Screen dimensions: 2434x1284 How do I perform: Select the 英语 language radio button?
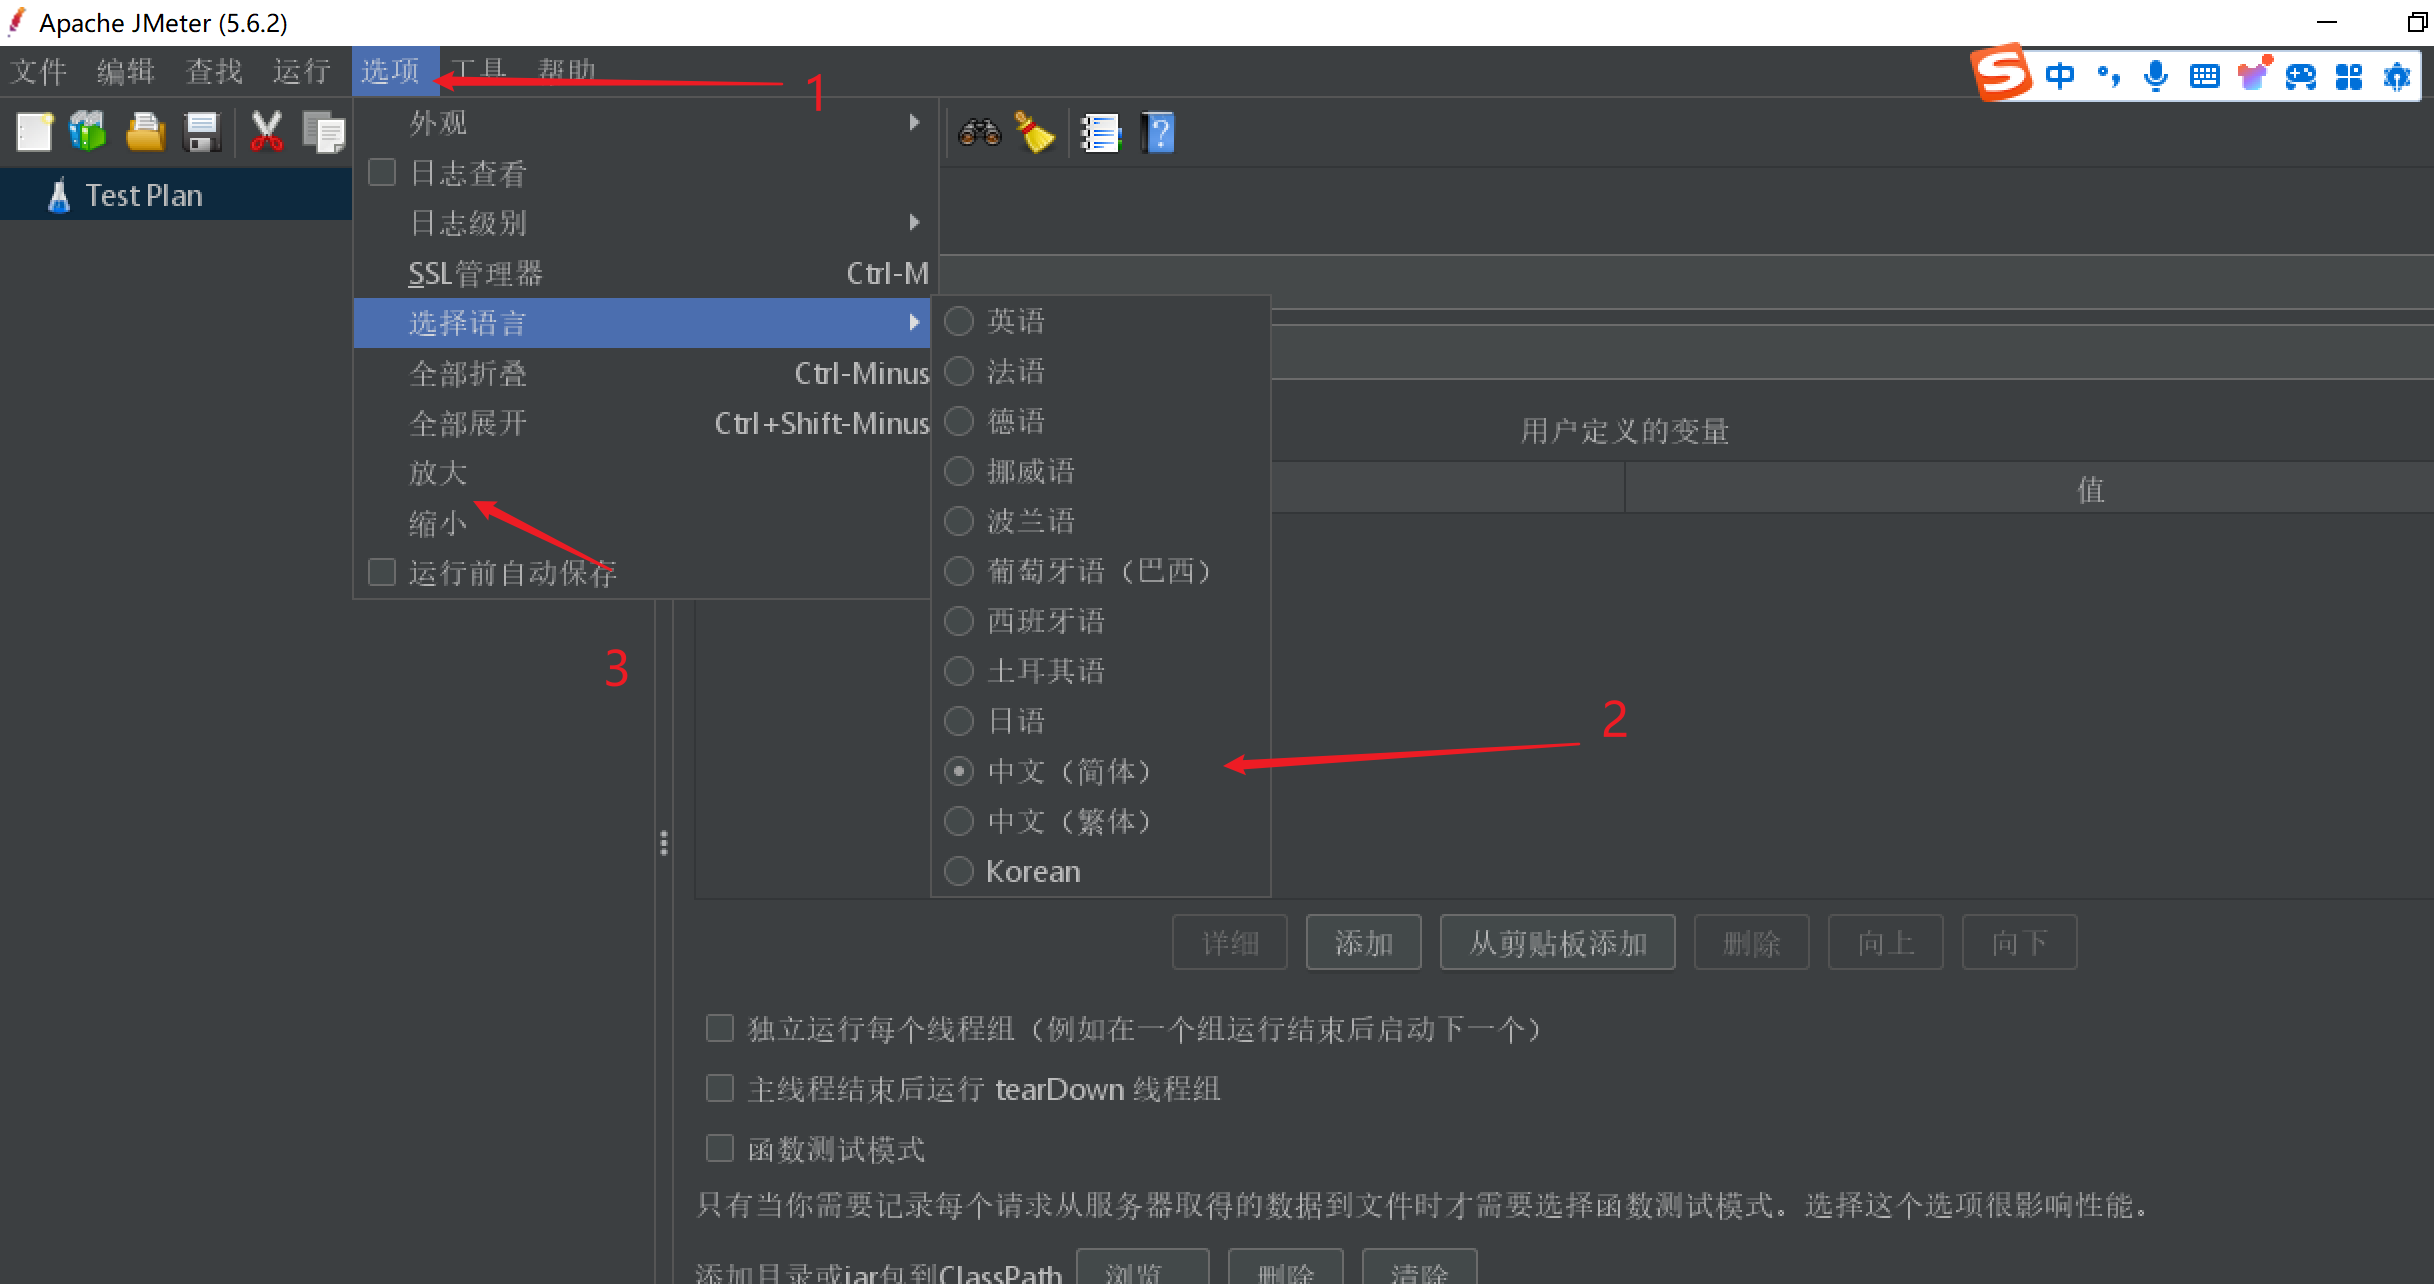(959, 321)
